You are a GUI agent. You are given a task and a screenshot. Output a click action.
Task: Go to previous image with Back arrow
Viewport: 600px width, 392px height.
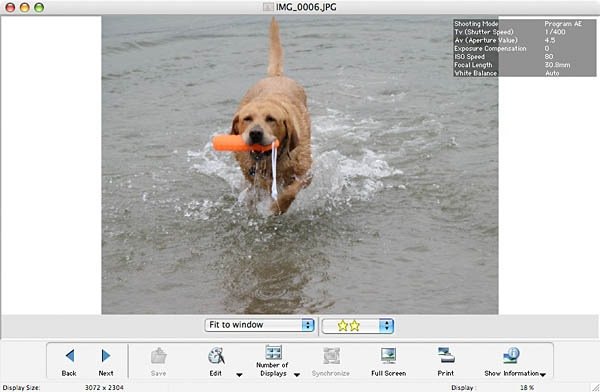tap(70, 356)
